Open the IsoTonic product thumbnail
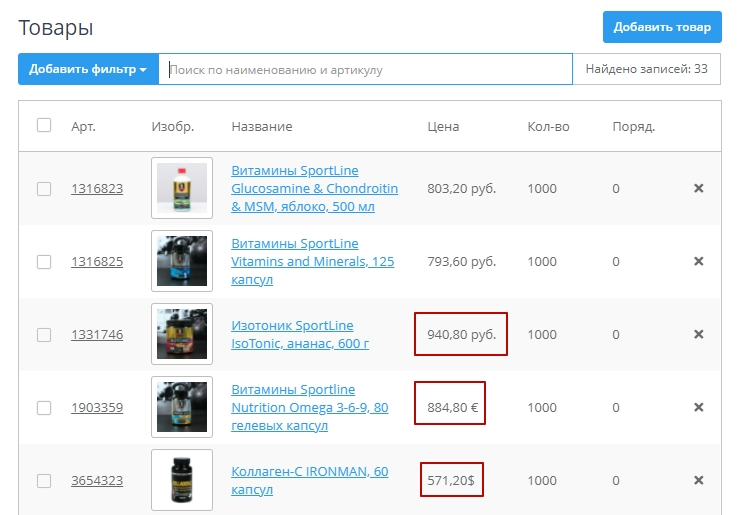This screenshot has width=740, height=515. (x=182, y=334)
